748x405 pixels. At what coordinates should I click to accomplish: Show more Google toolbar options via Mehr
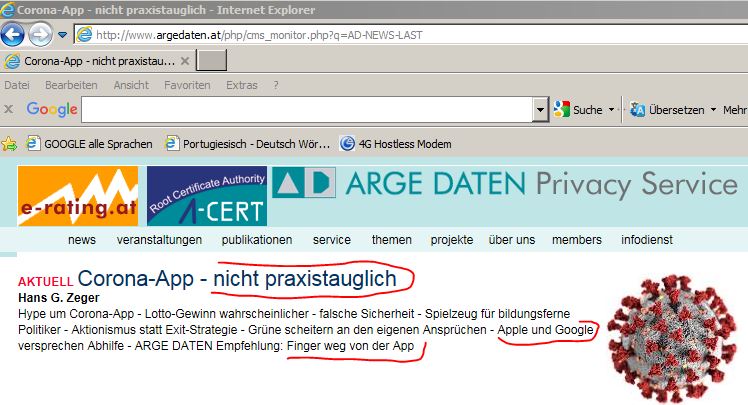click(x=735, y=110)
